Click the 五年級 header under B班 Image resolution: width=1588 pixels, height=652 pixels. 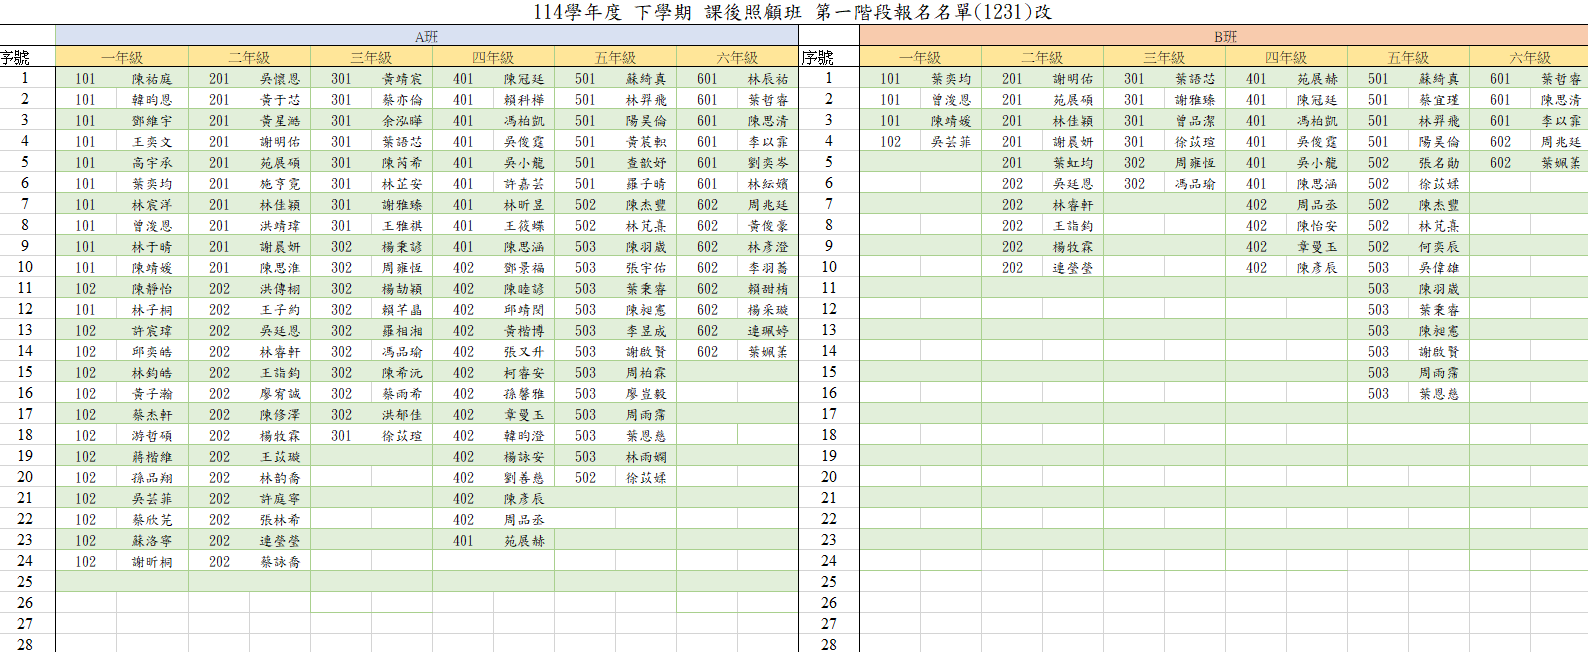(1408, 58)
